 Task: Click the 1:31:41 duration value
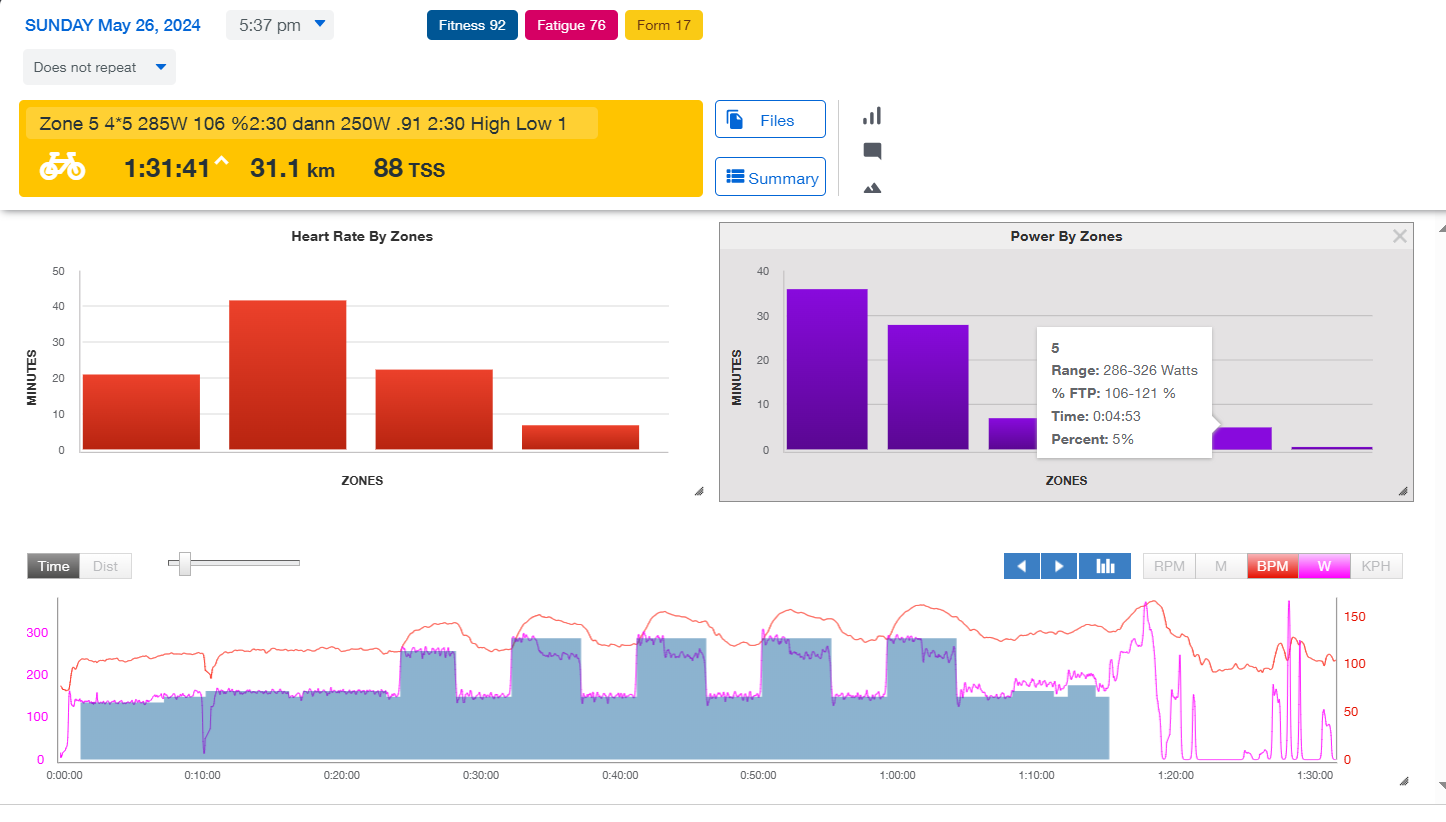click(167, 168)
